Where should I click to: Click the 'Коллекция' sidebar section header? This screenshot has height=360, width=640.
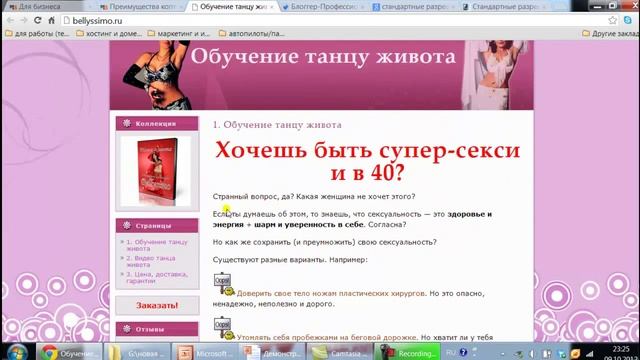[x=157, y=123]
